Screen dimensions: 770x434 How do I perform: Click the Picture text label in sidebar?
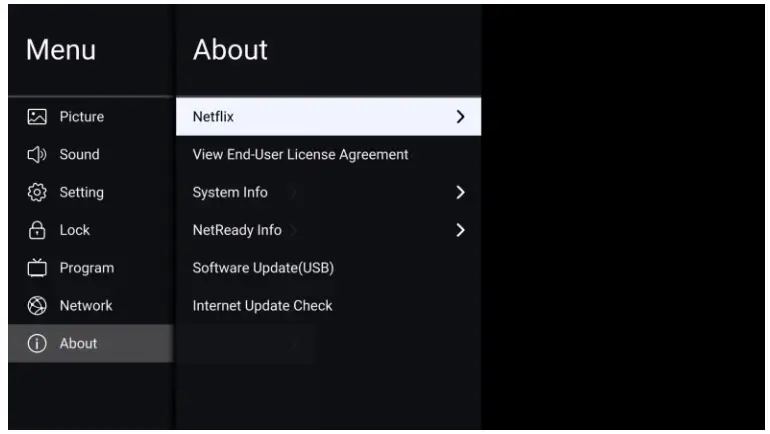[x=82, y=117]
